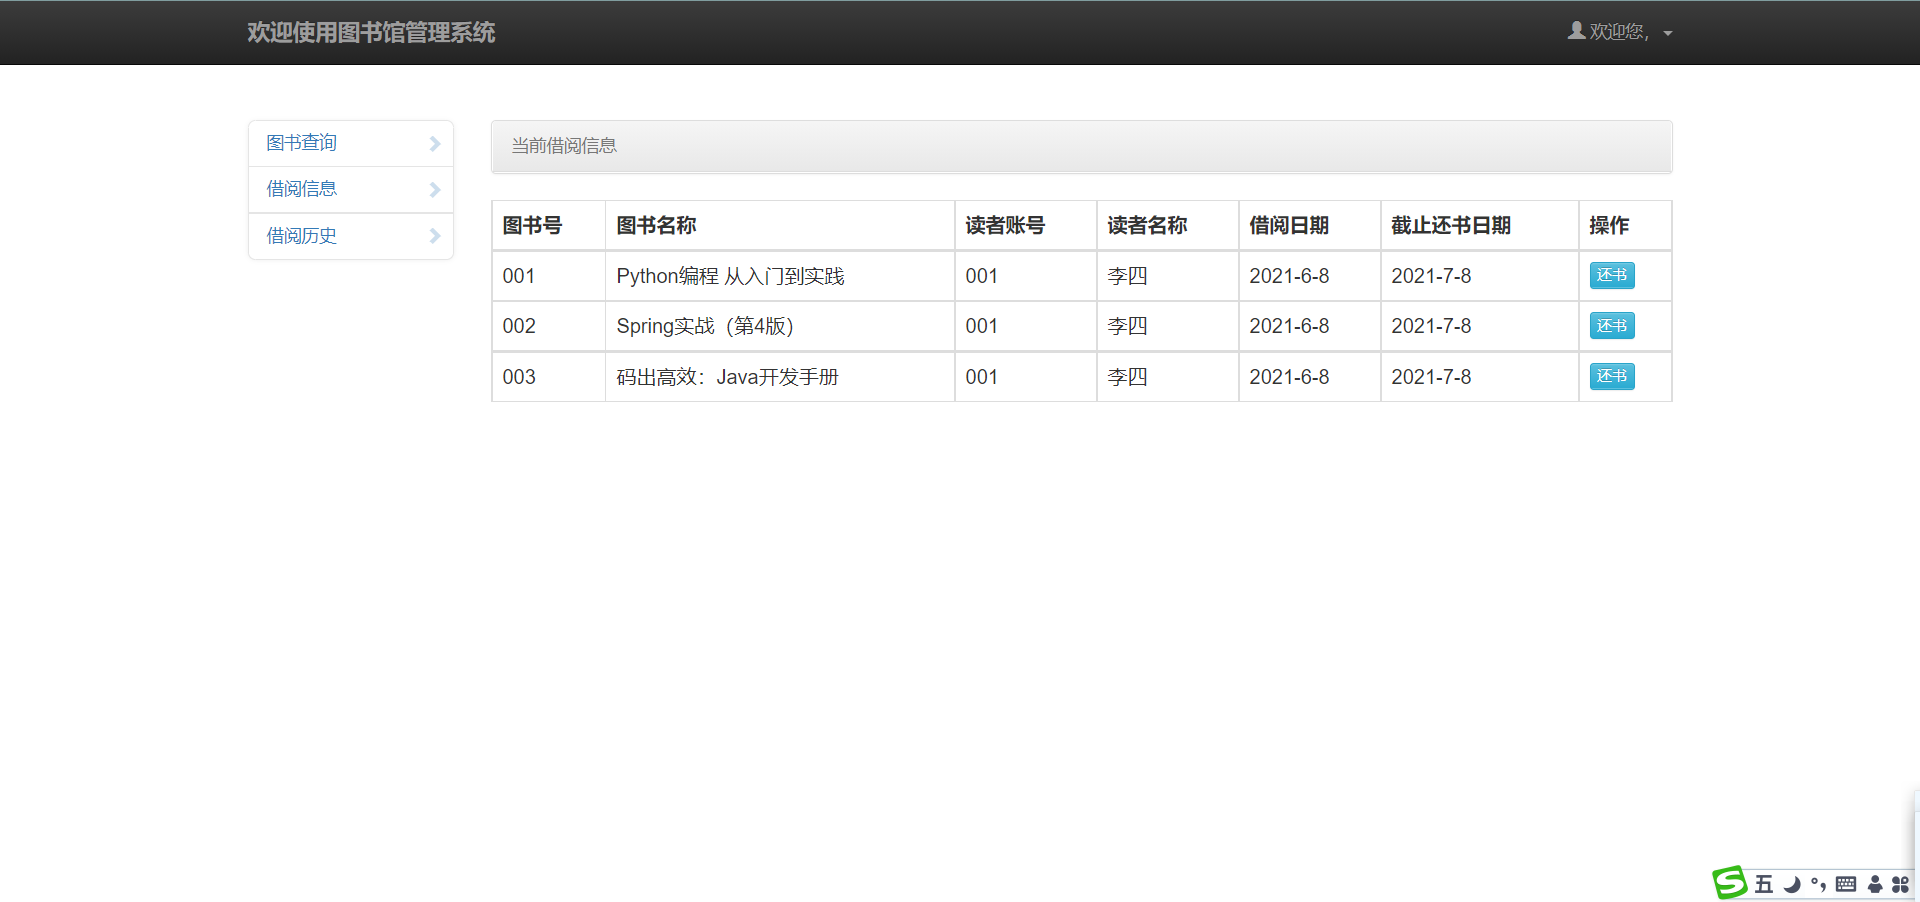
Task: Click 还书 for 码出高效：Java开发手册
Action: (x=1612, y=376)
